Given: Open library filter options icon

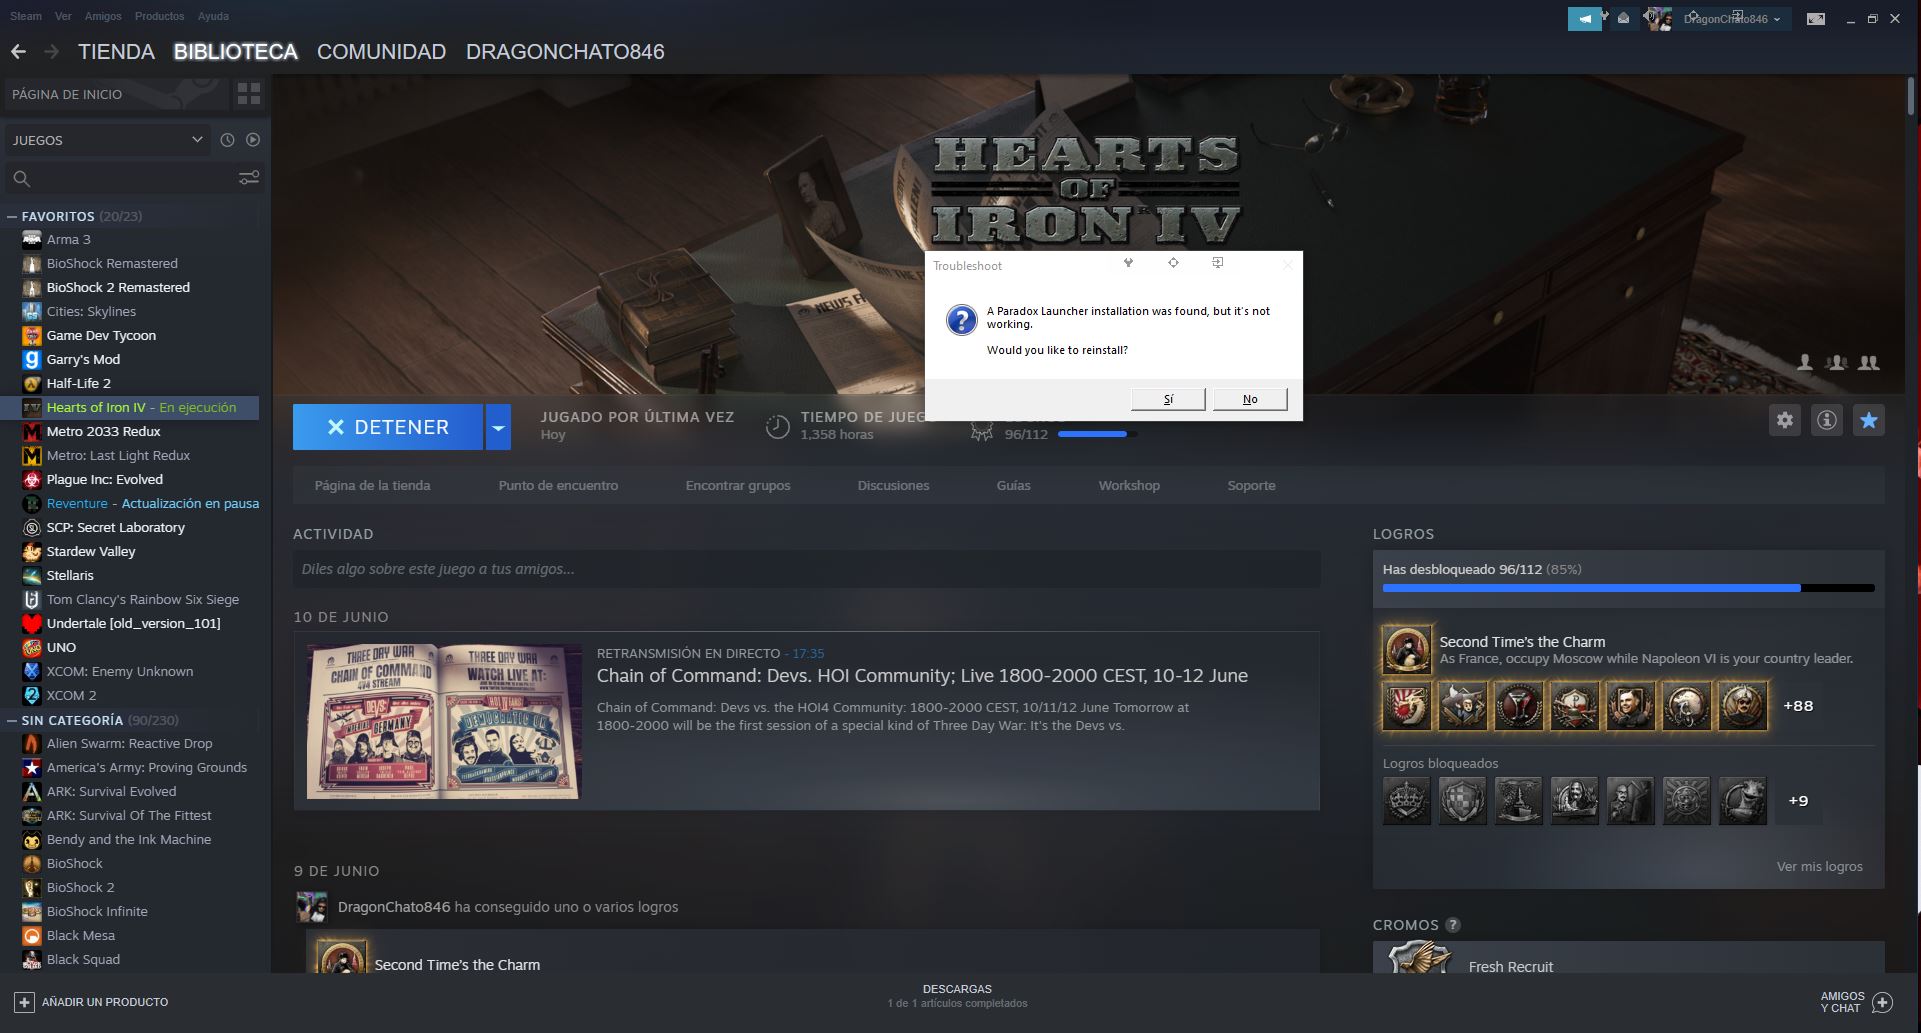Looking at the screenshot, I should point(248,177).
